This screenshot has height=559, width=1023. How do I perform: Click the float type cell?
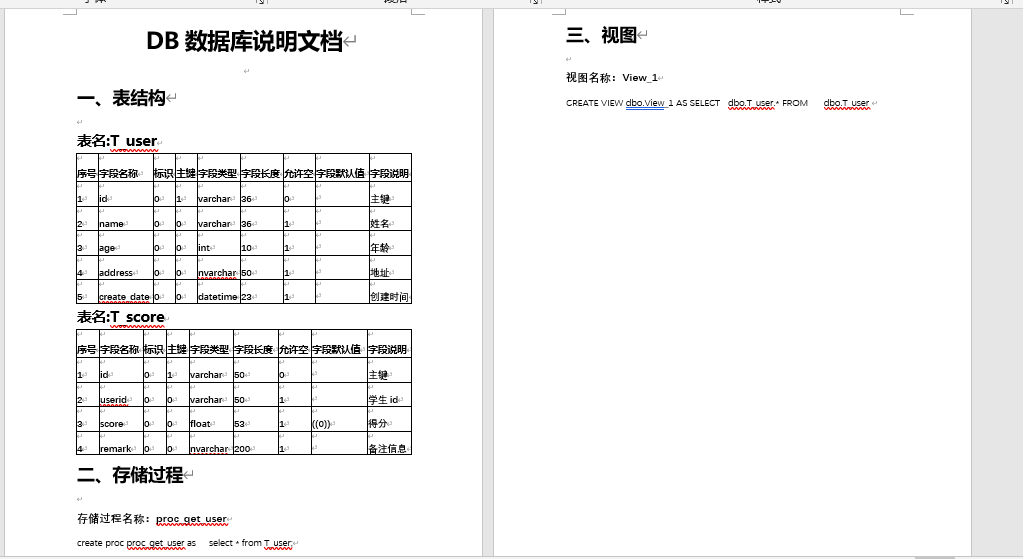coord(211,419)
